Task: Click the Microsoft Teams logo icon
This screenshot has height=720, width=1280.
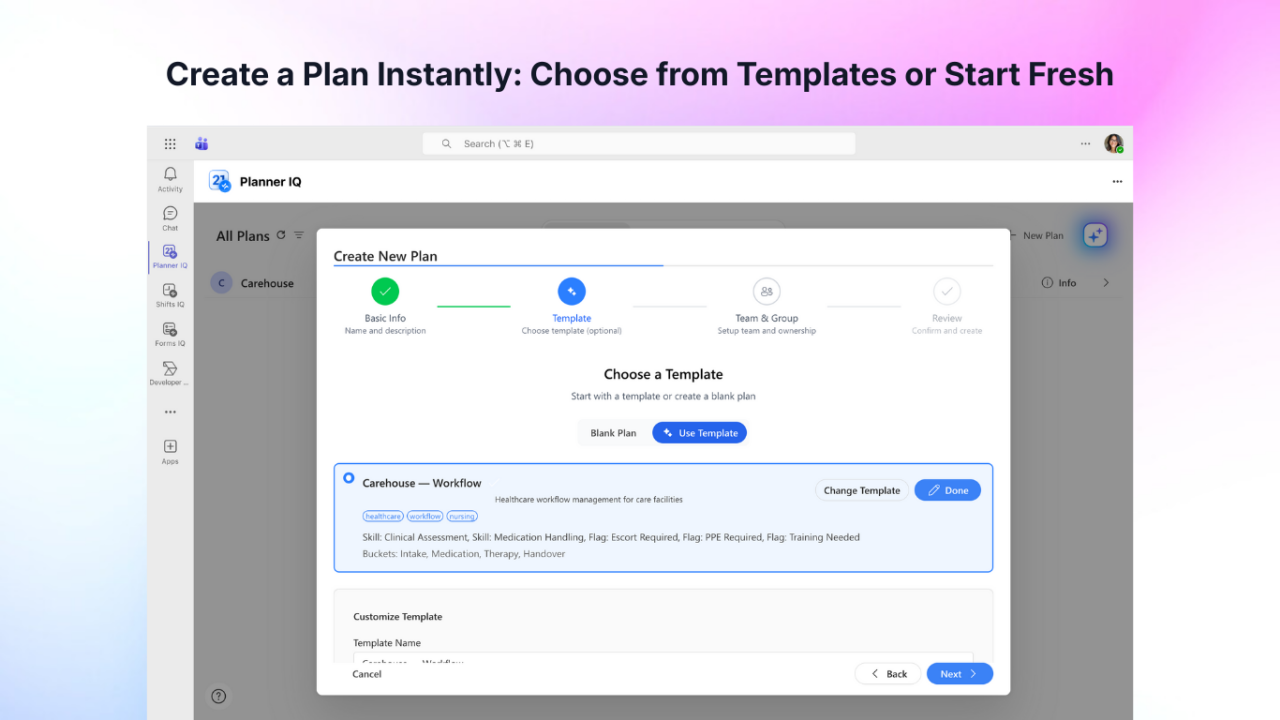Action: coord(201,144)
